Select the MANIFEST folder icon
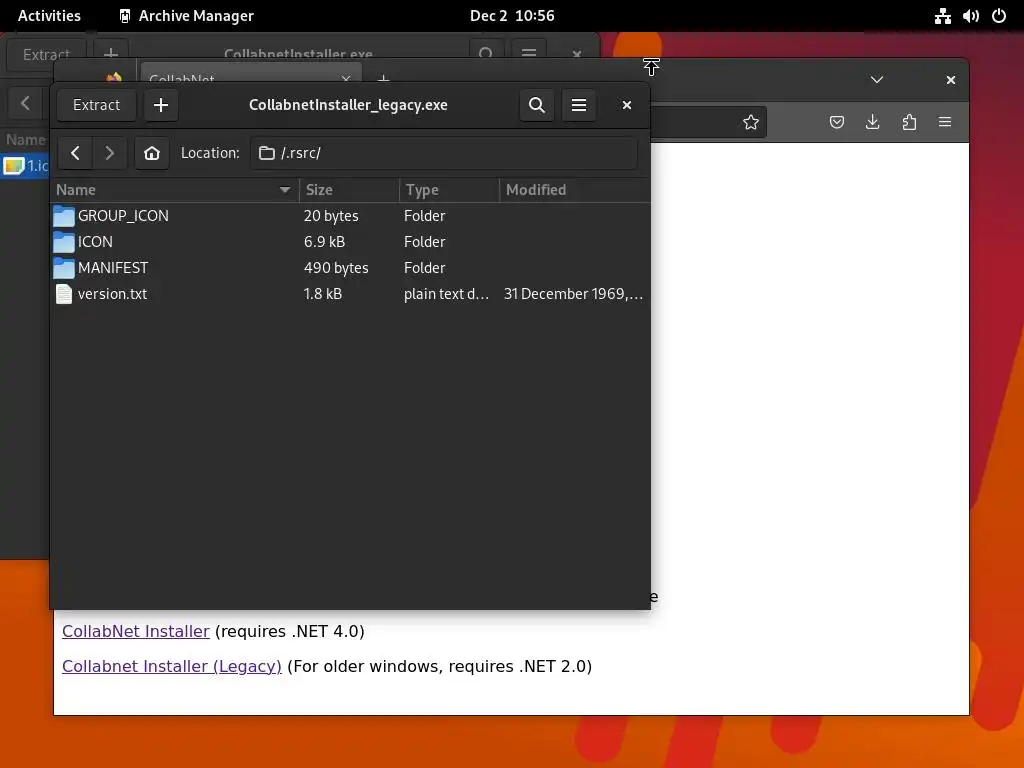The width and height of the screenshot is (1024, 768). 63,268
